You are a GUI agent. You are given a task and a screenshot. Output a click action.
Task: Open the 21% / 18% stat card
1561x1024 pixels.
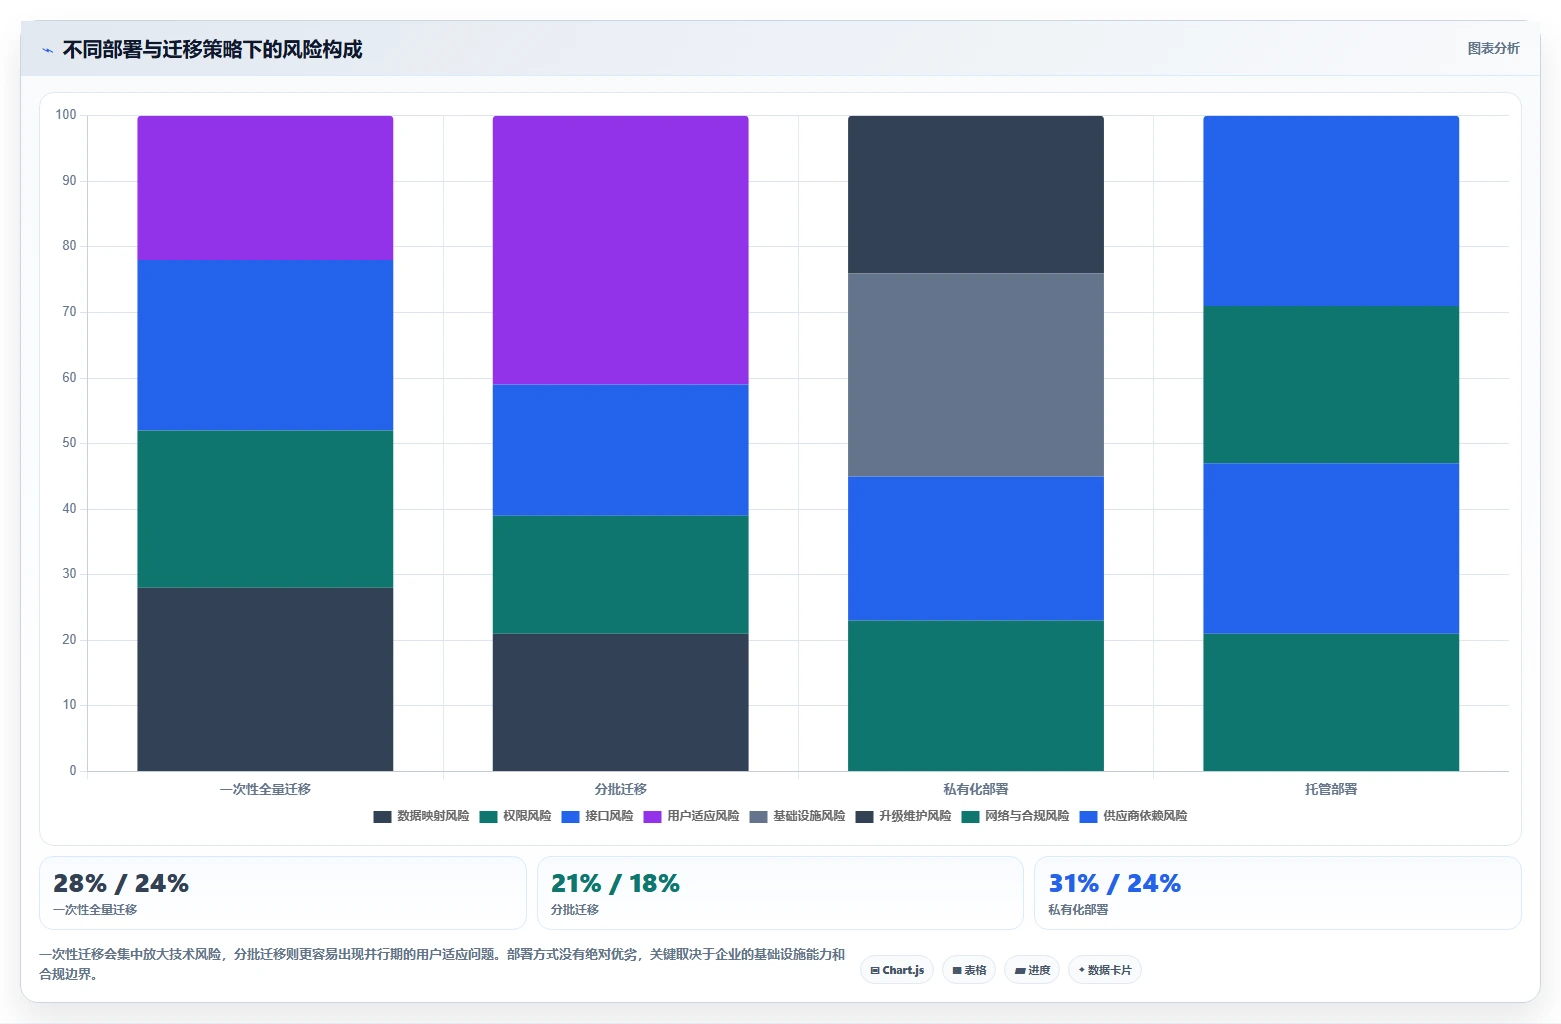tap(780, 893)
